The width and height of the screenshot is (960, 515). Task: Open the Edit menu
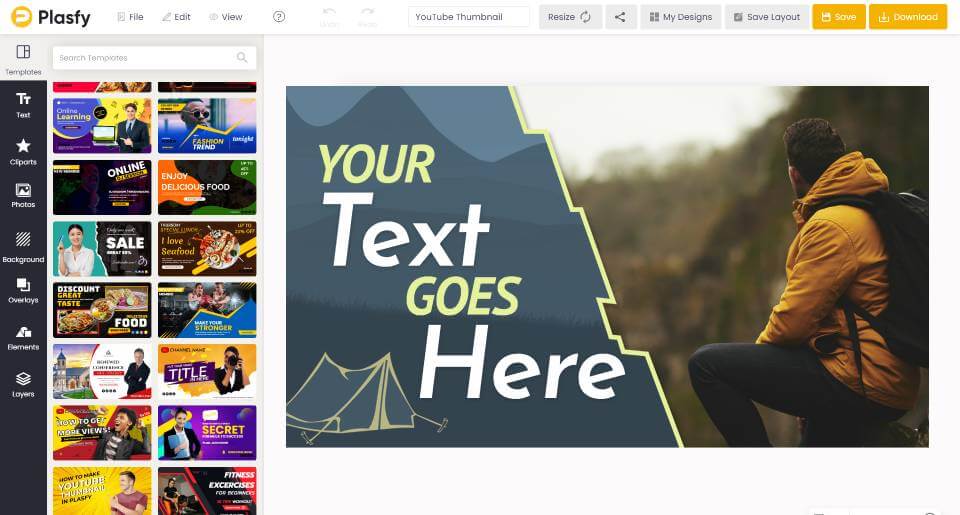point(175,17)
